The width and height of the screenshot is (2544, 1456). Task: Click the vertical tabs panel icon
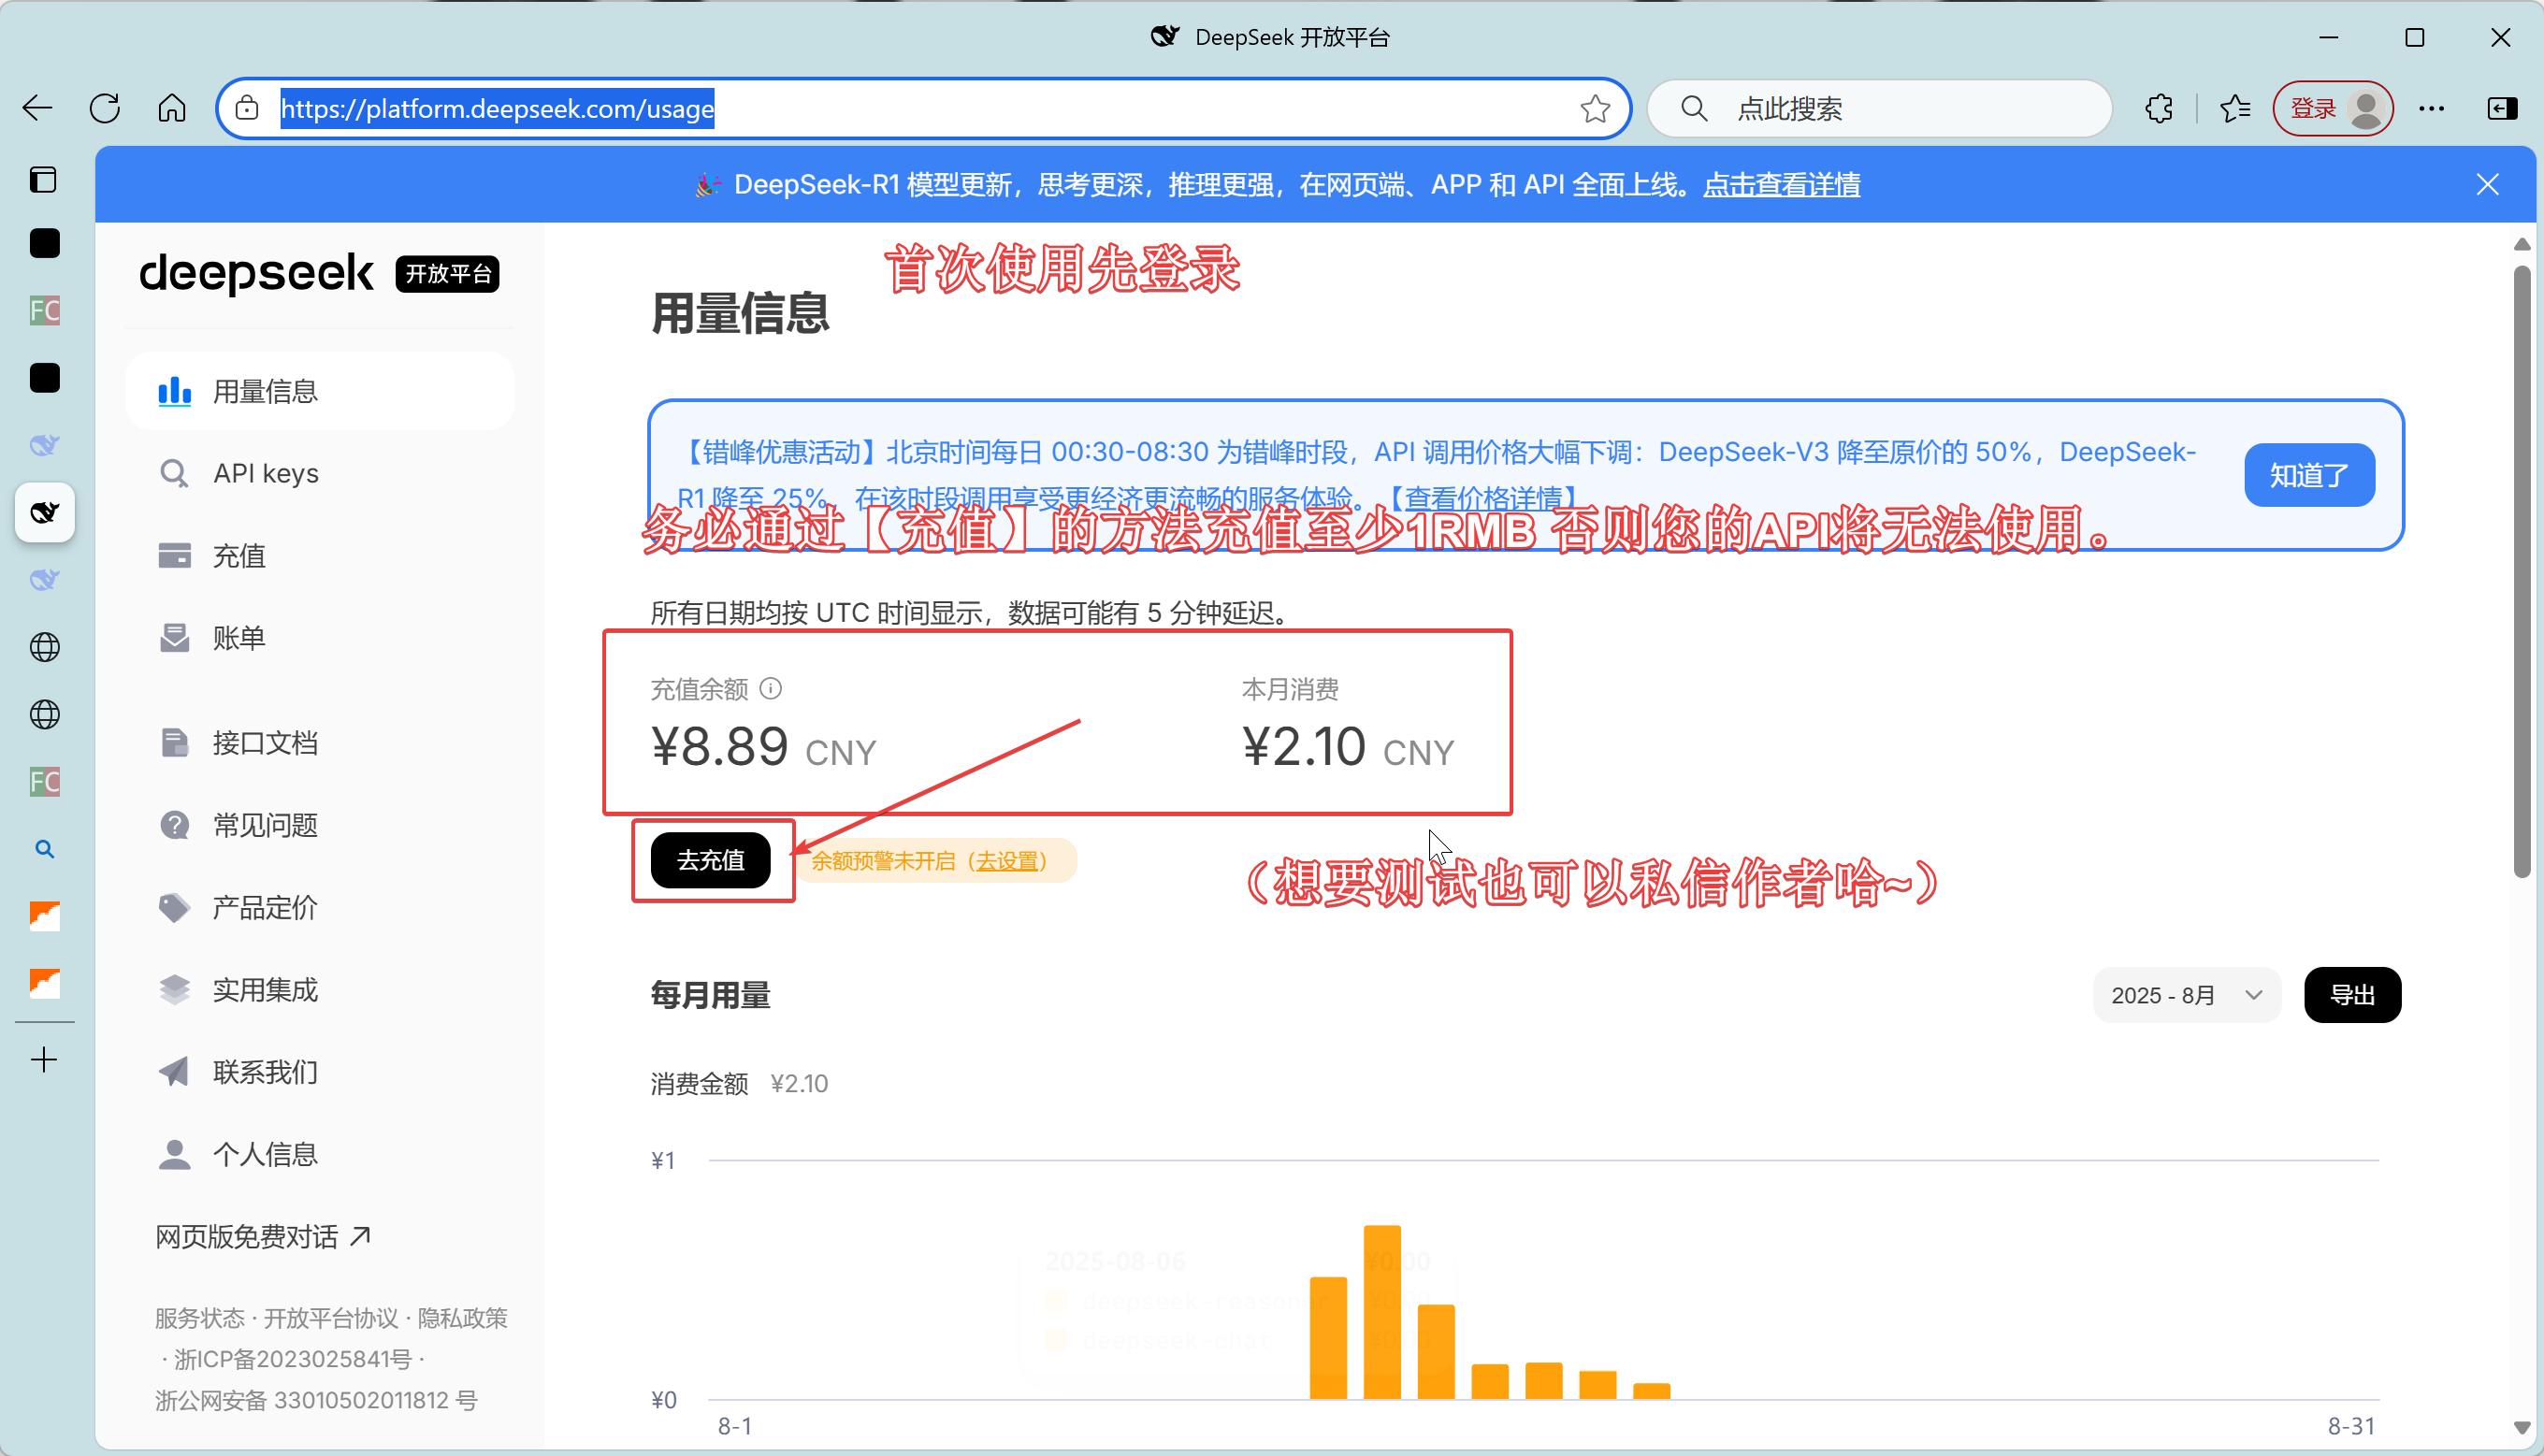click(43, 180)
